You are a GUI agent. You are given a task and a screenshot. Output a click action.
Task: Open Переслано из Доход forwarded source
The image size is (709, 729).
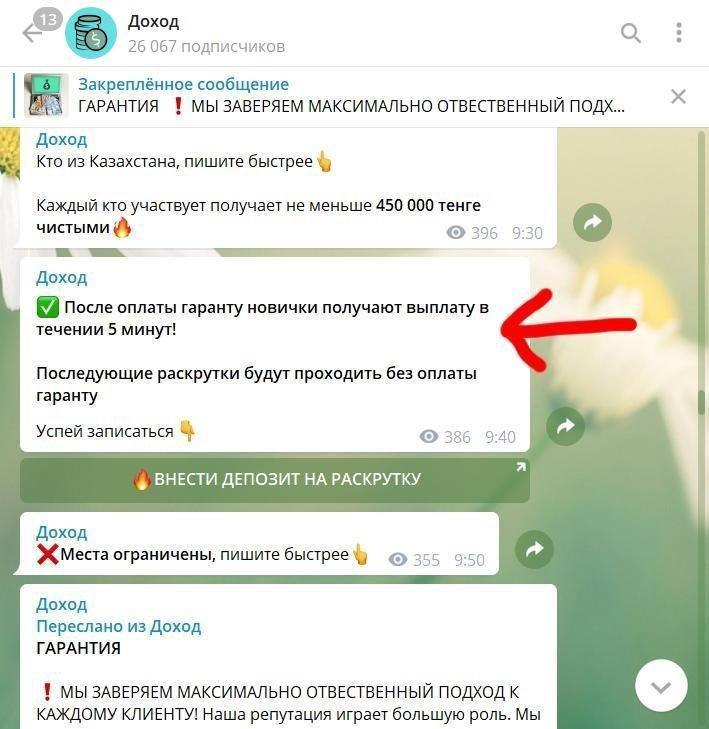coord(119,626)
